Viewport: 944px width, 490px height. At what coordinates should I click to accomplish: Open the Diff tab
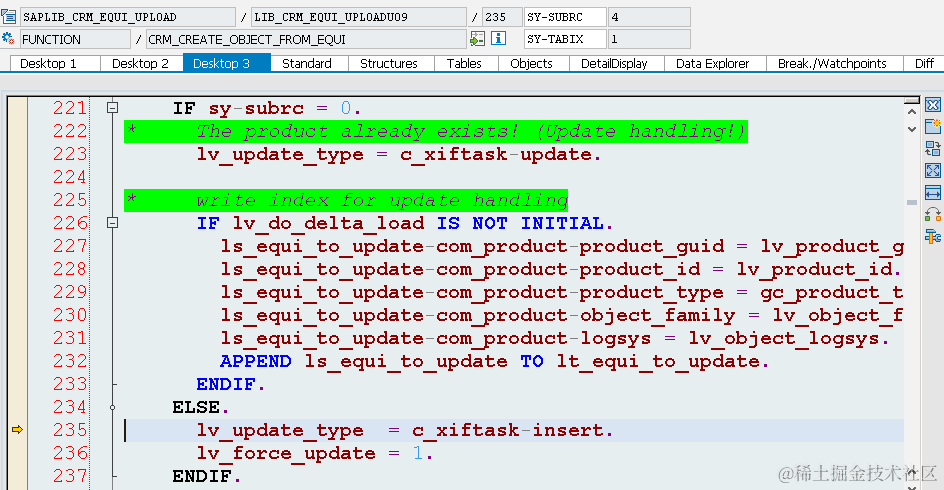coord(924,63)
